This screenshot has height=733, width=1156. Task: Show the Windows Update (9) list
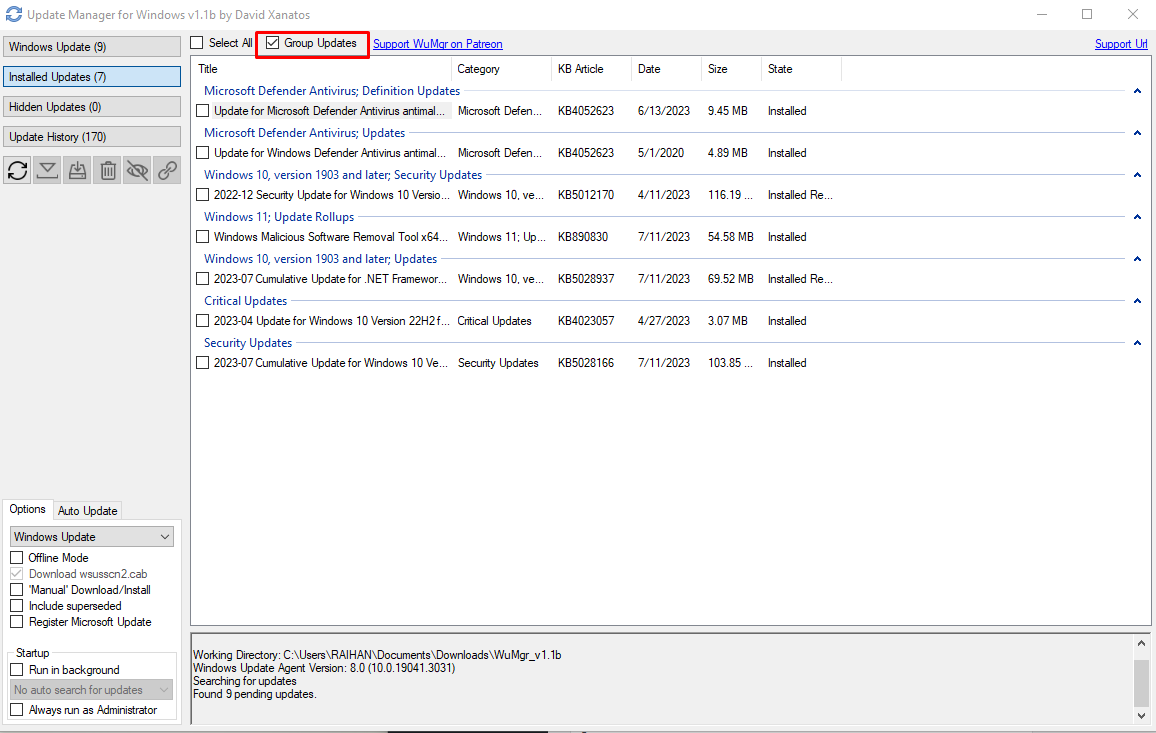pyautogui.click(x=92, y=47)
